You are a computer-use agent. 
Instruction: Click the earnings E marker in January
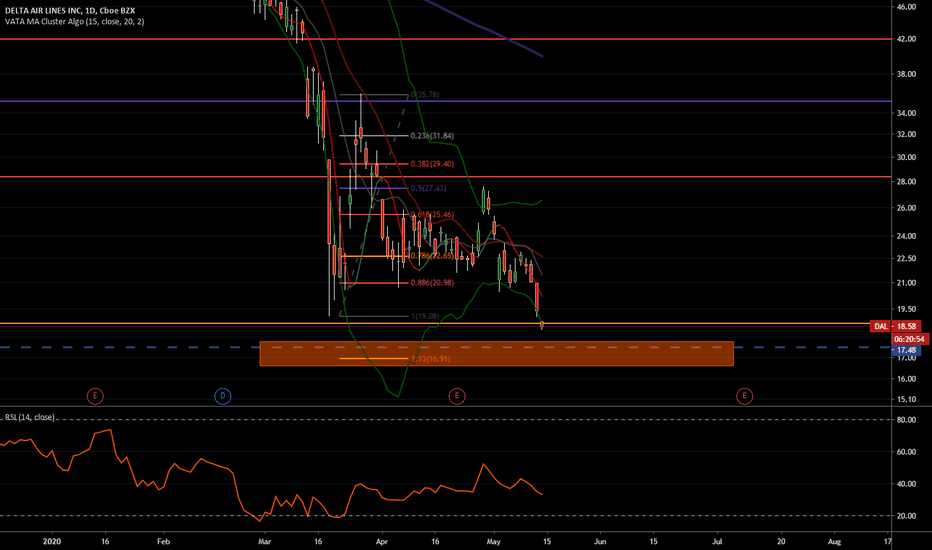95,396
